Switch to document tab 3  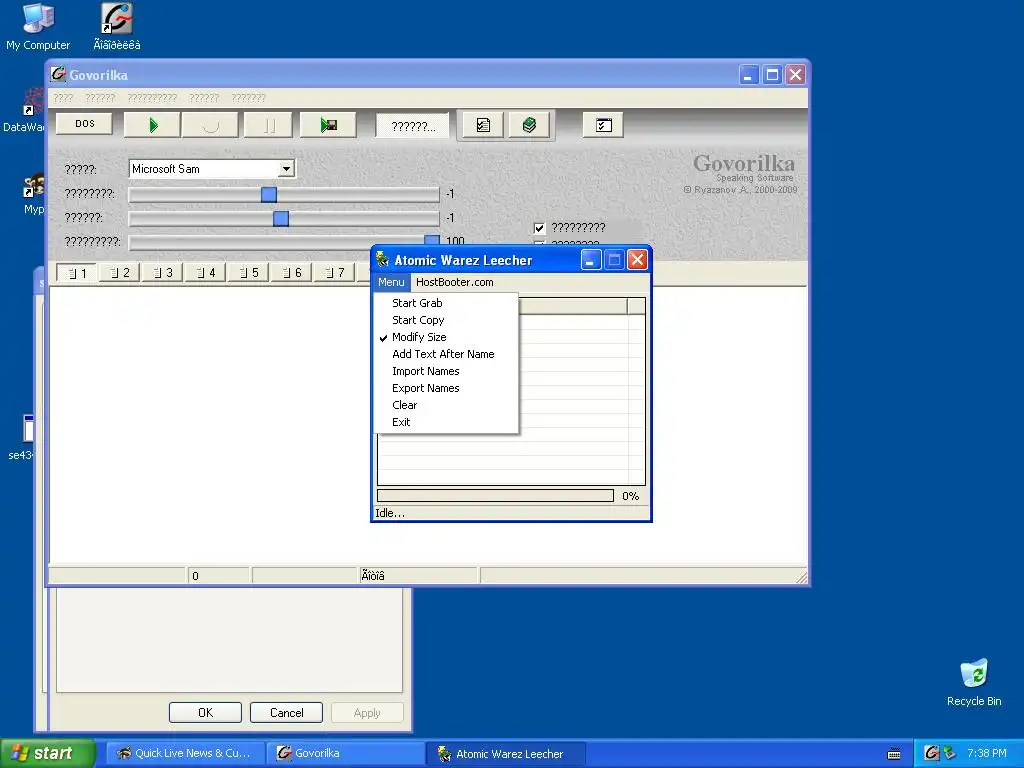[x=163, y=272]
